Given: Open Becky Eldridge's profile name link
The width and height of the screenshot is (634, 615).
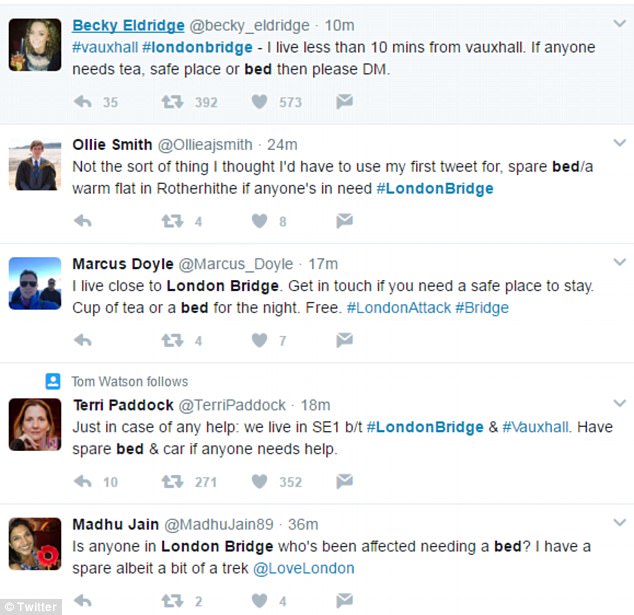Looking at the screenshot, I should point(127,26).
